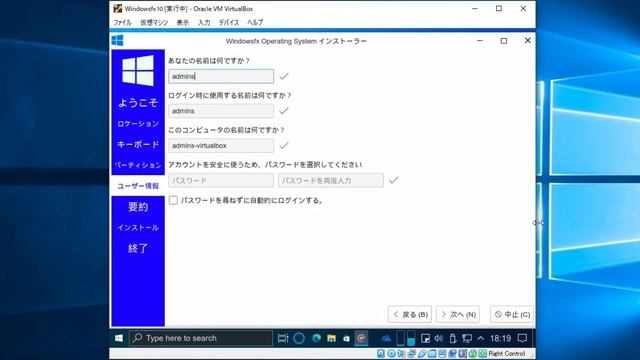Screen dimensions: 640x360
Task: Click the VirtualBox window title icon
Action: (118, 9)
